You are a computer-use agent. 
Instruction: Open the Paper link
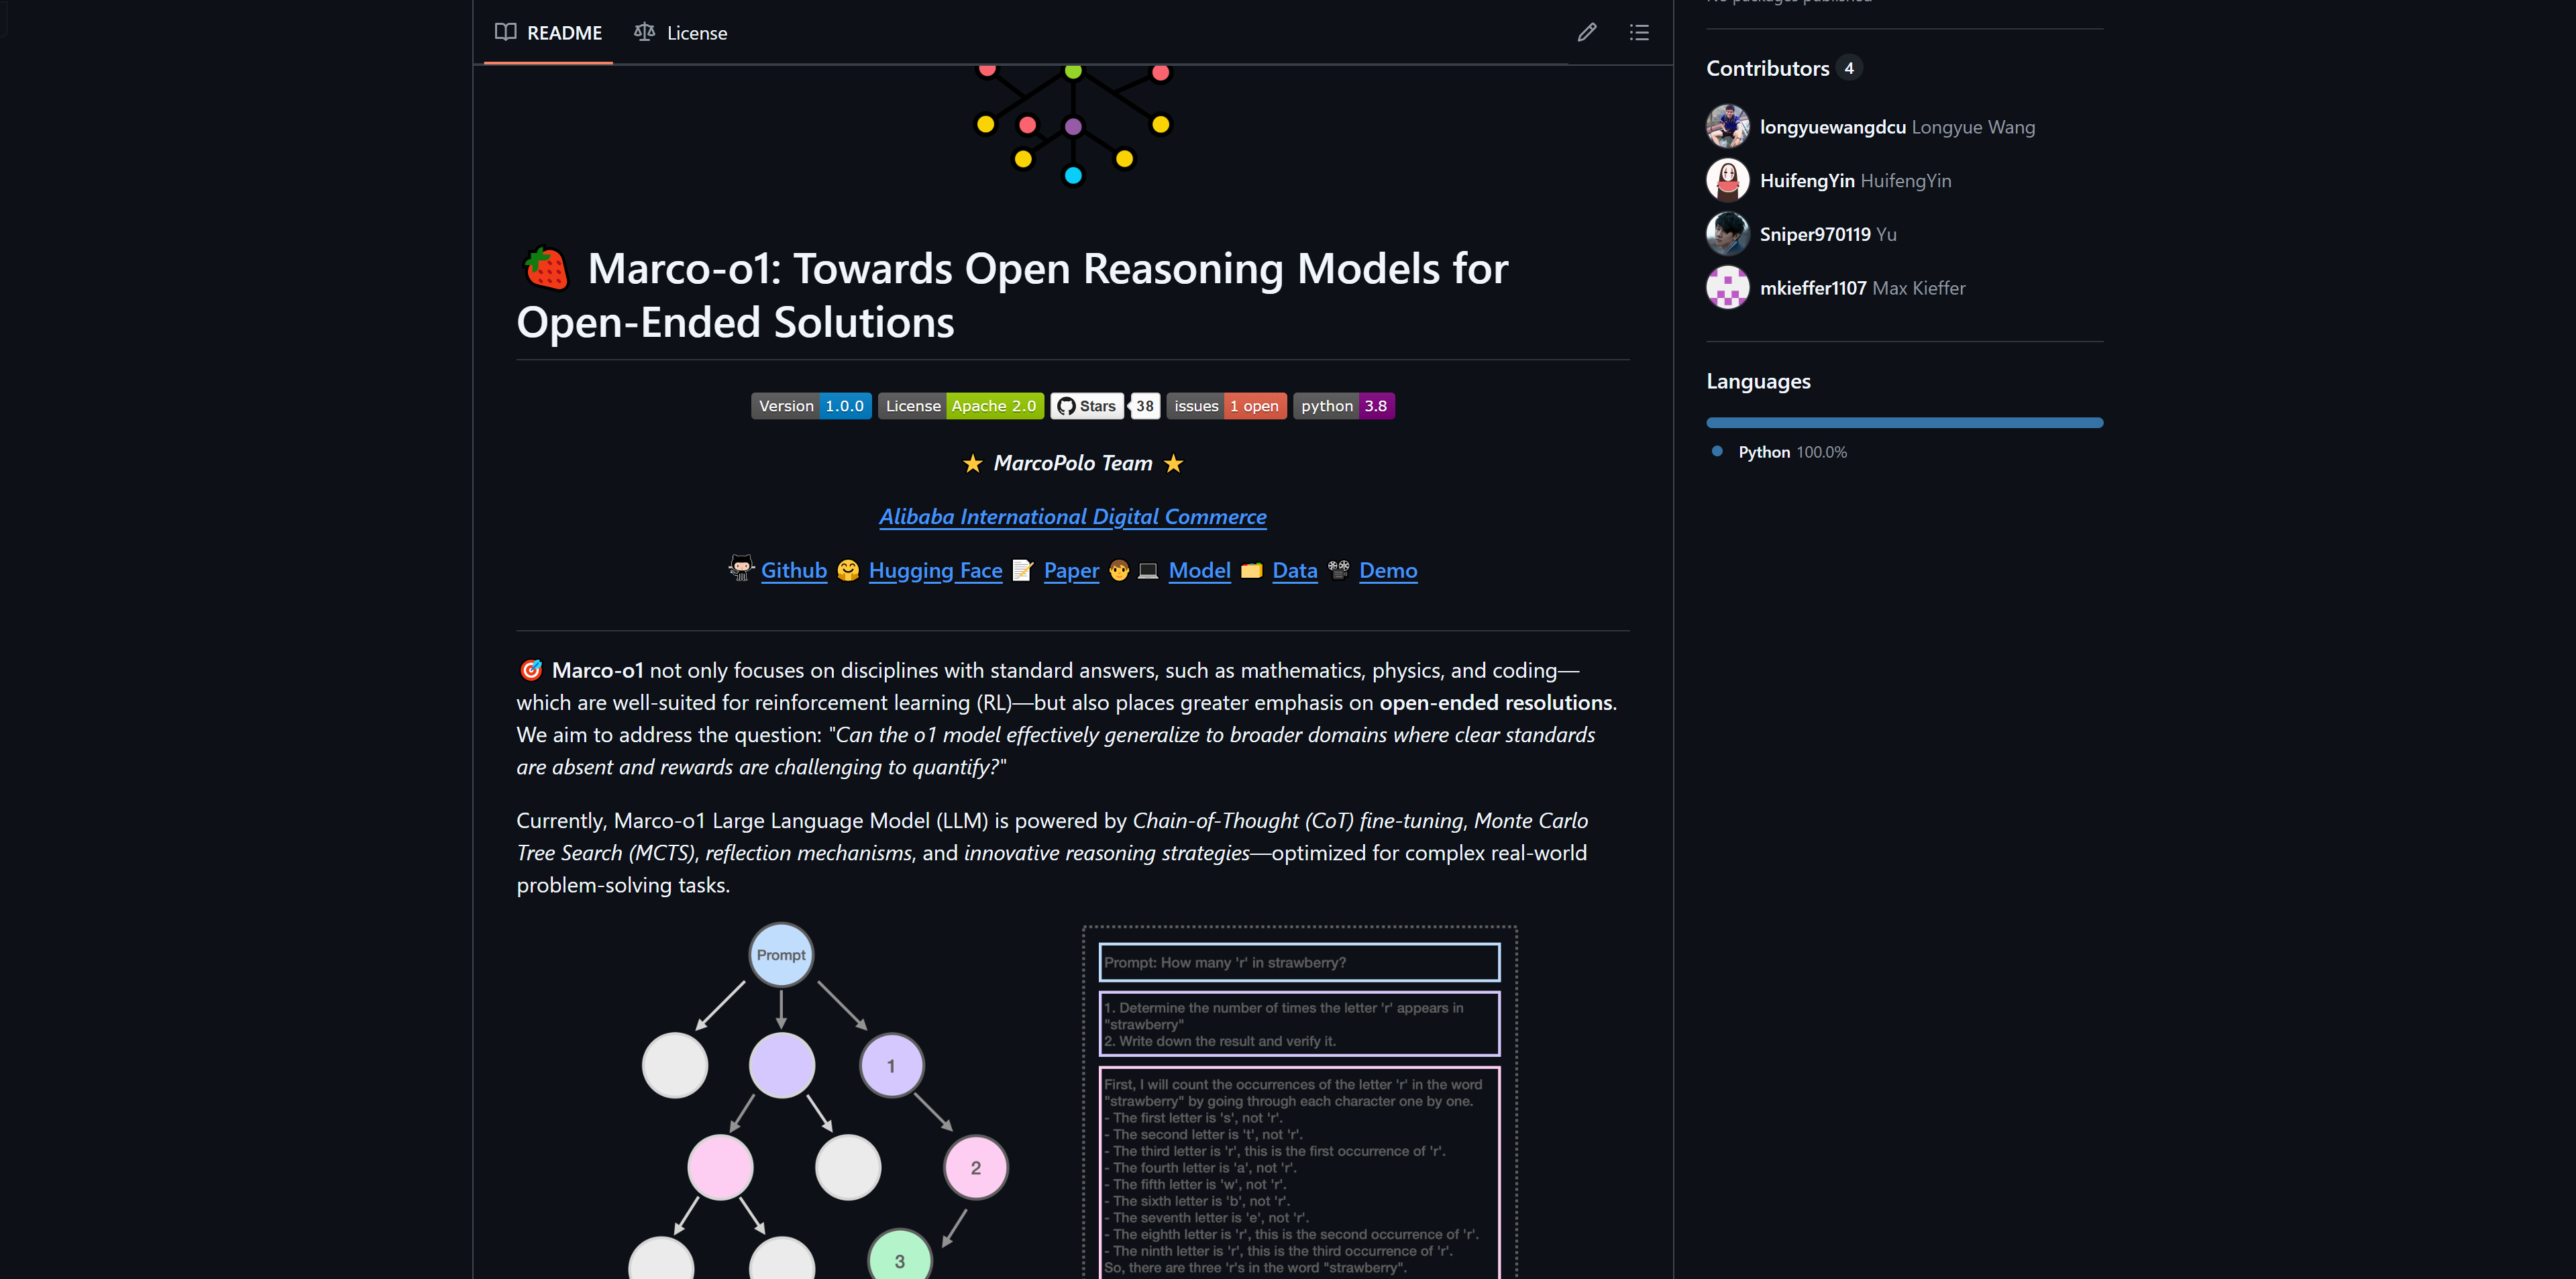coord(1071,570)
